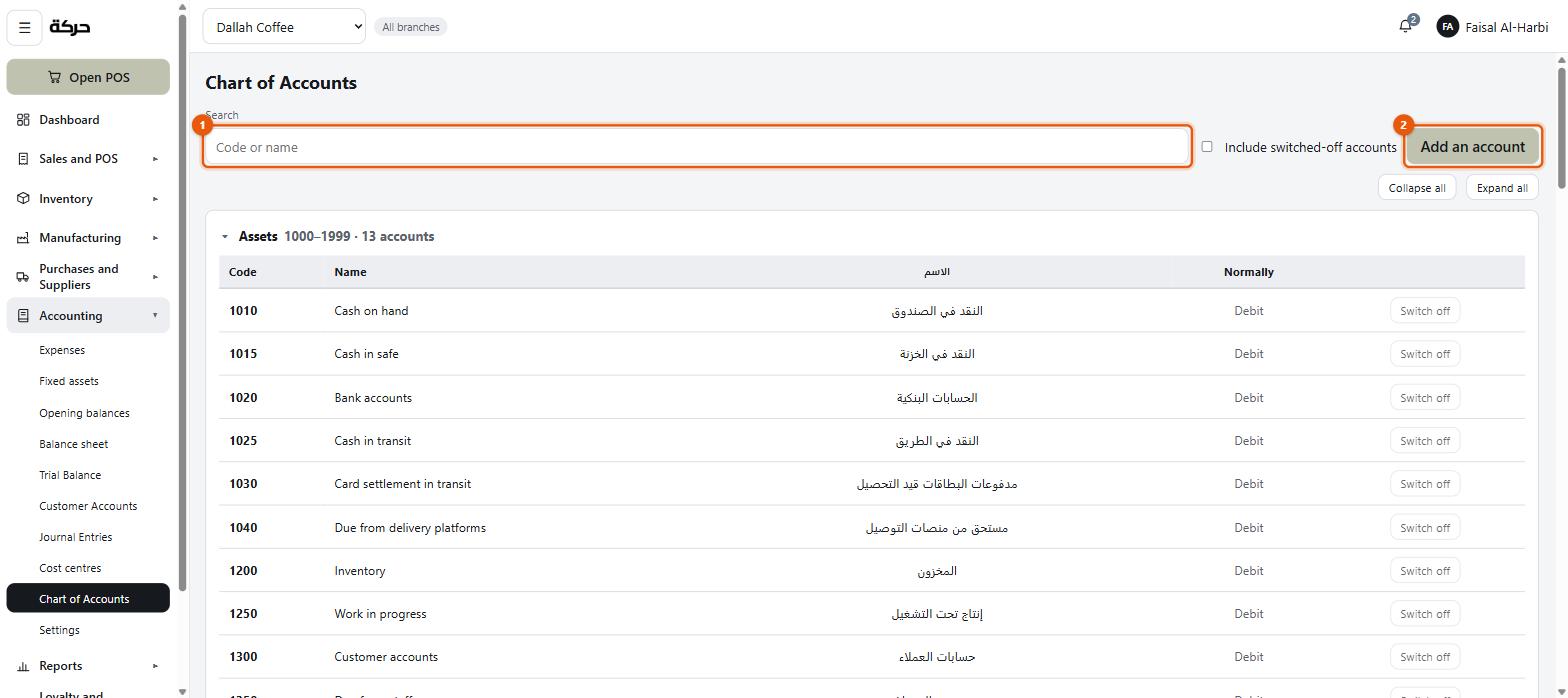The width and height of the screenshot is (1568, 698).
Task: Switch off the Customer accounts account
Action: point(1424,657)
